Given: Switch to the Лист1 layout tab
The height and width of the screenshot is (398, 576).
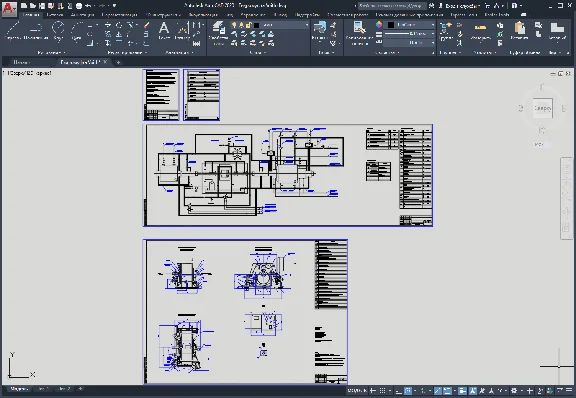Looking at the screenshot, I should point(43,388).
